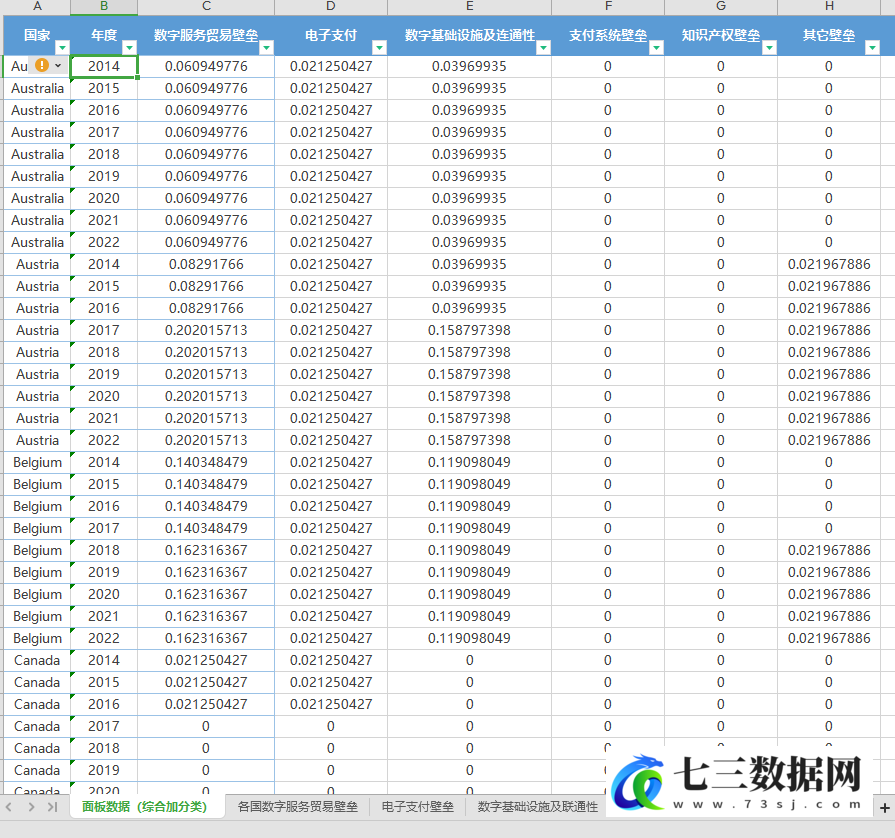Screen dimensions: 895x838
Task: Select the 其它壁垒 header cell
Action: point(829,35)
